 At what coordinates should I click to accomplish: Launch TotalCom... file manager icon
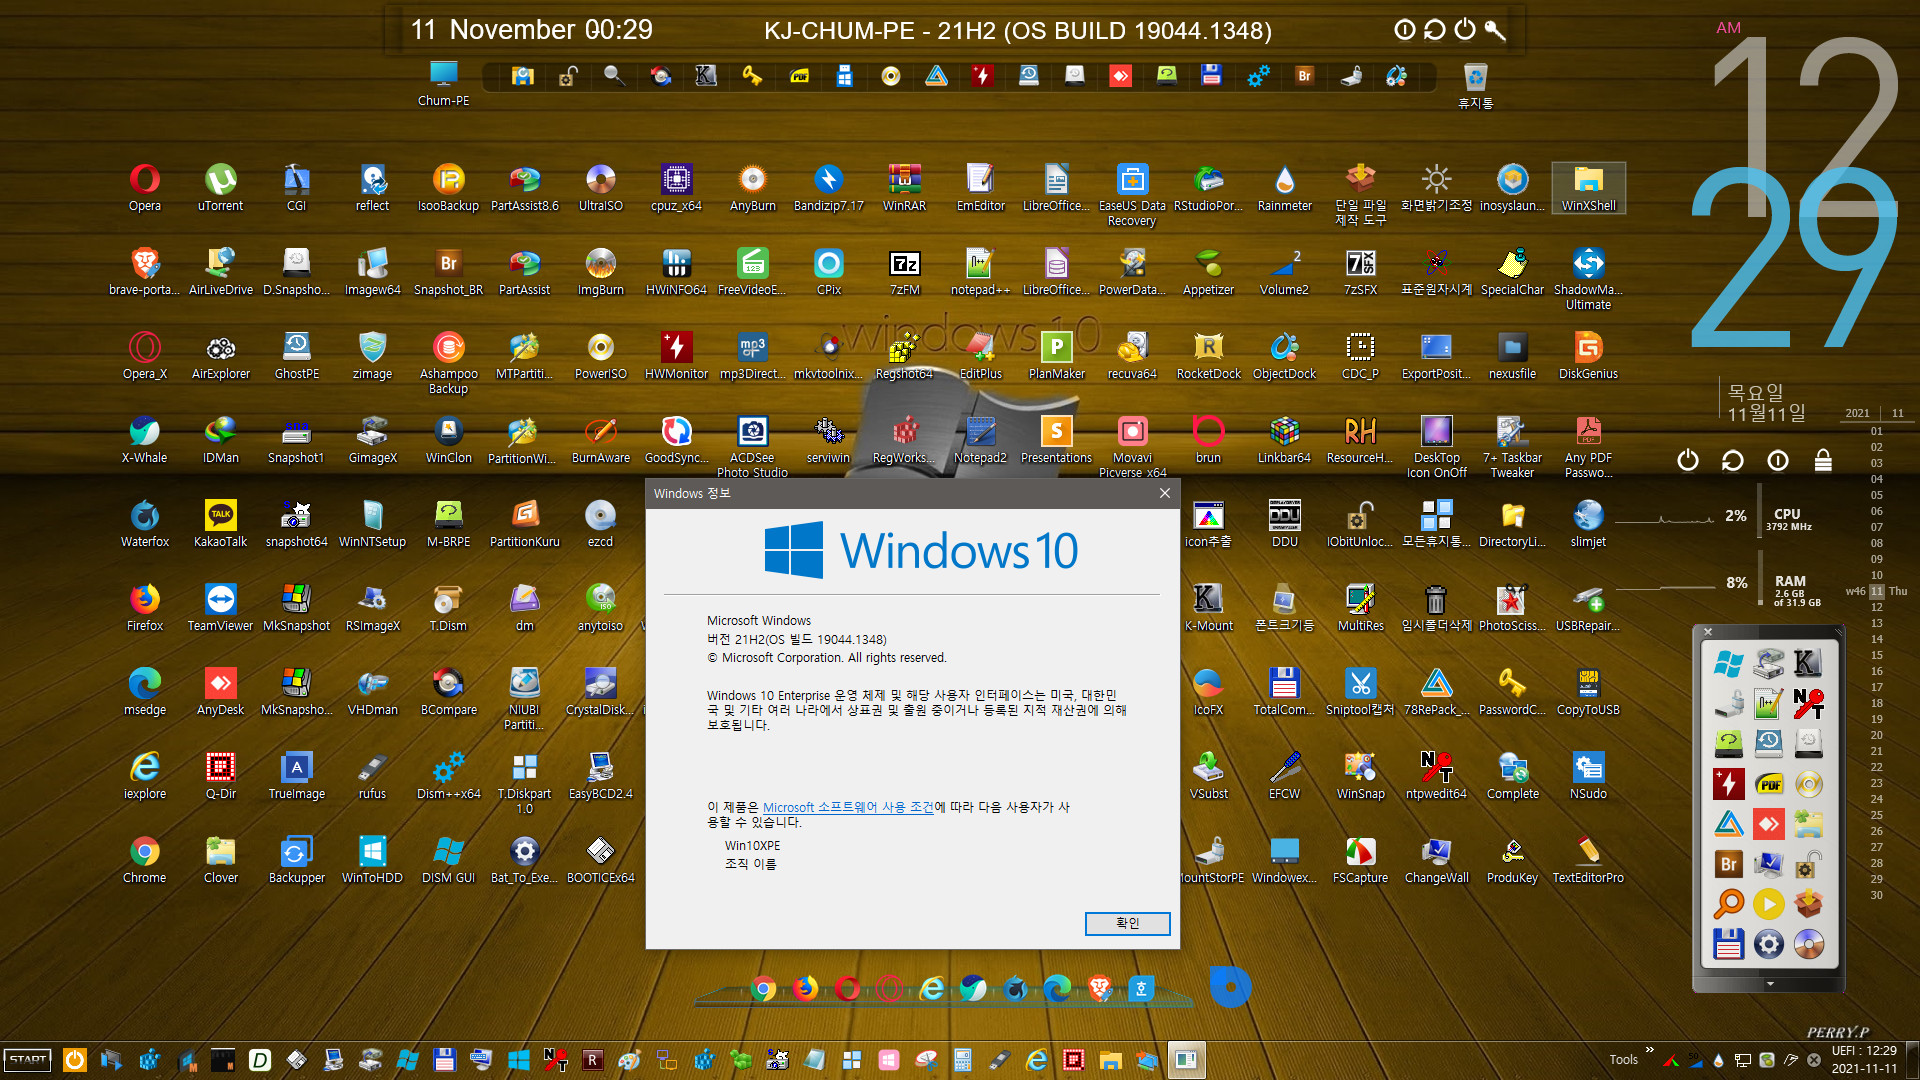coord(1285,691)
